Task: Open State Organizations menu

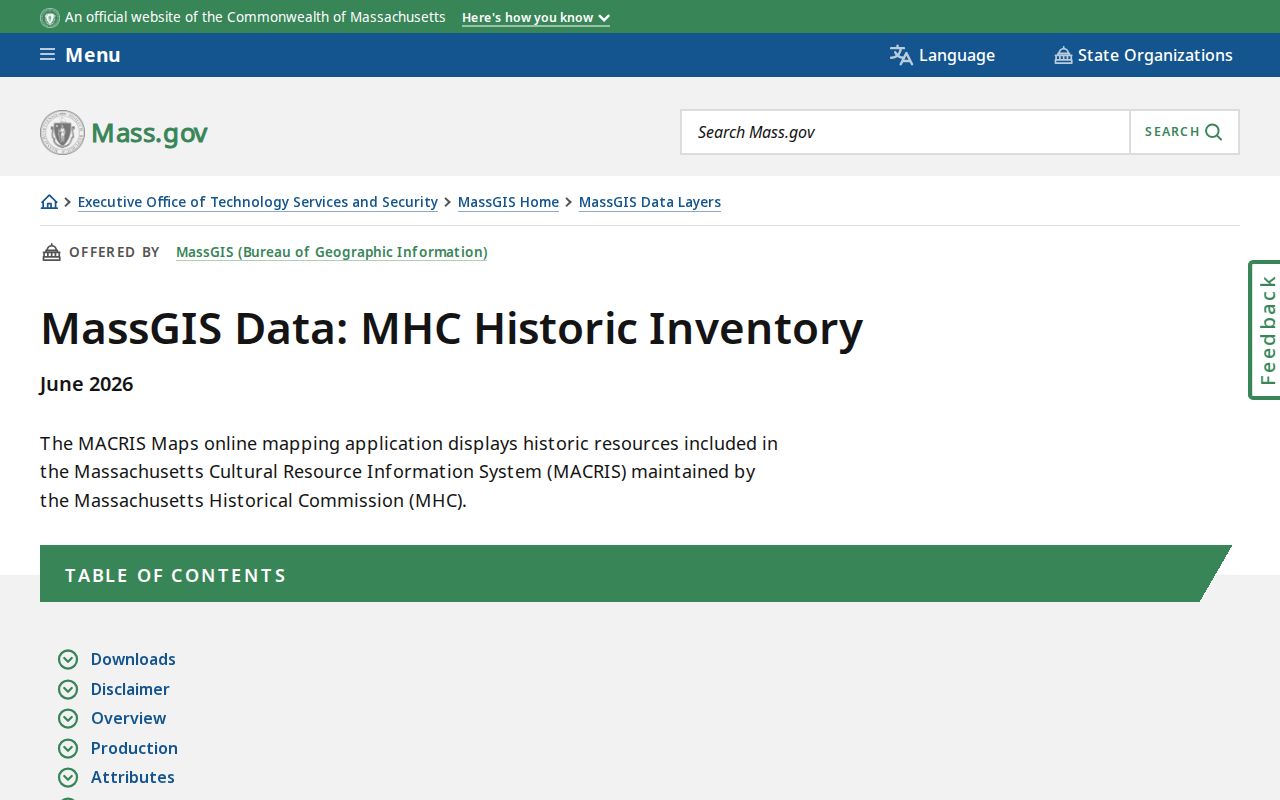Action: click(x=1143, y=55)
